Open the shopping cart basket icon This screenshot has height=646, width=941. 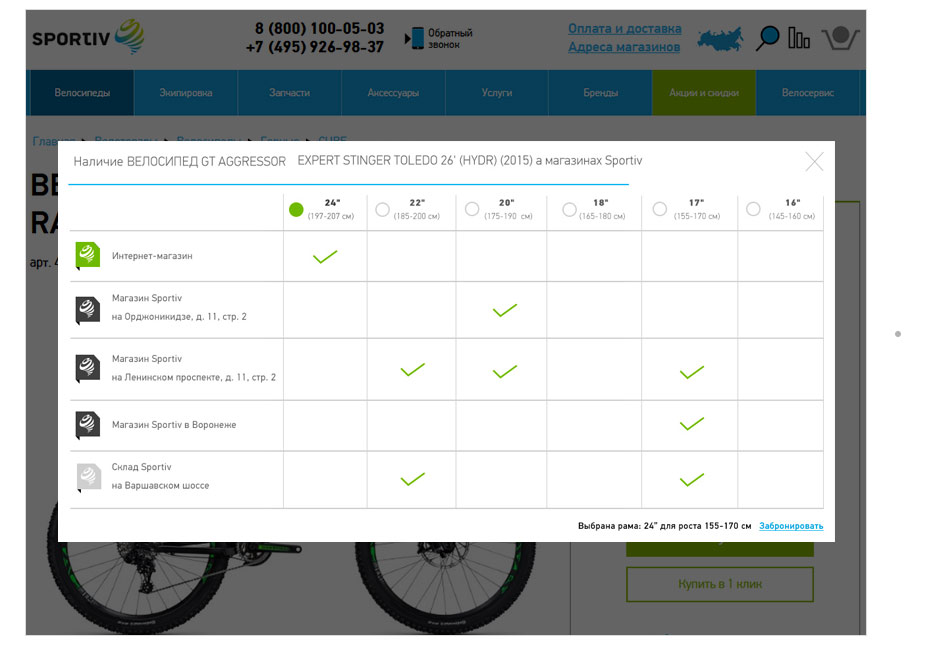point(840,38)
